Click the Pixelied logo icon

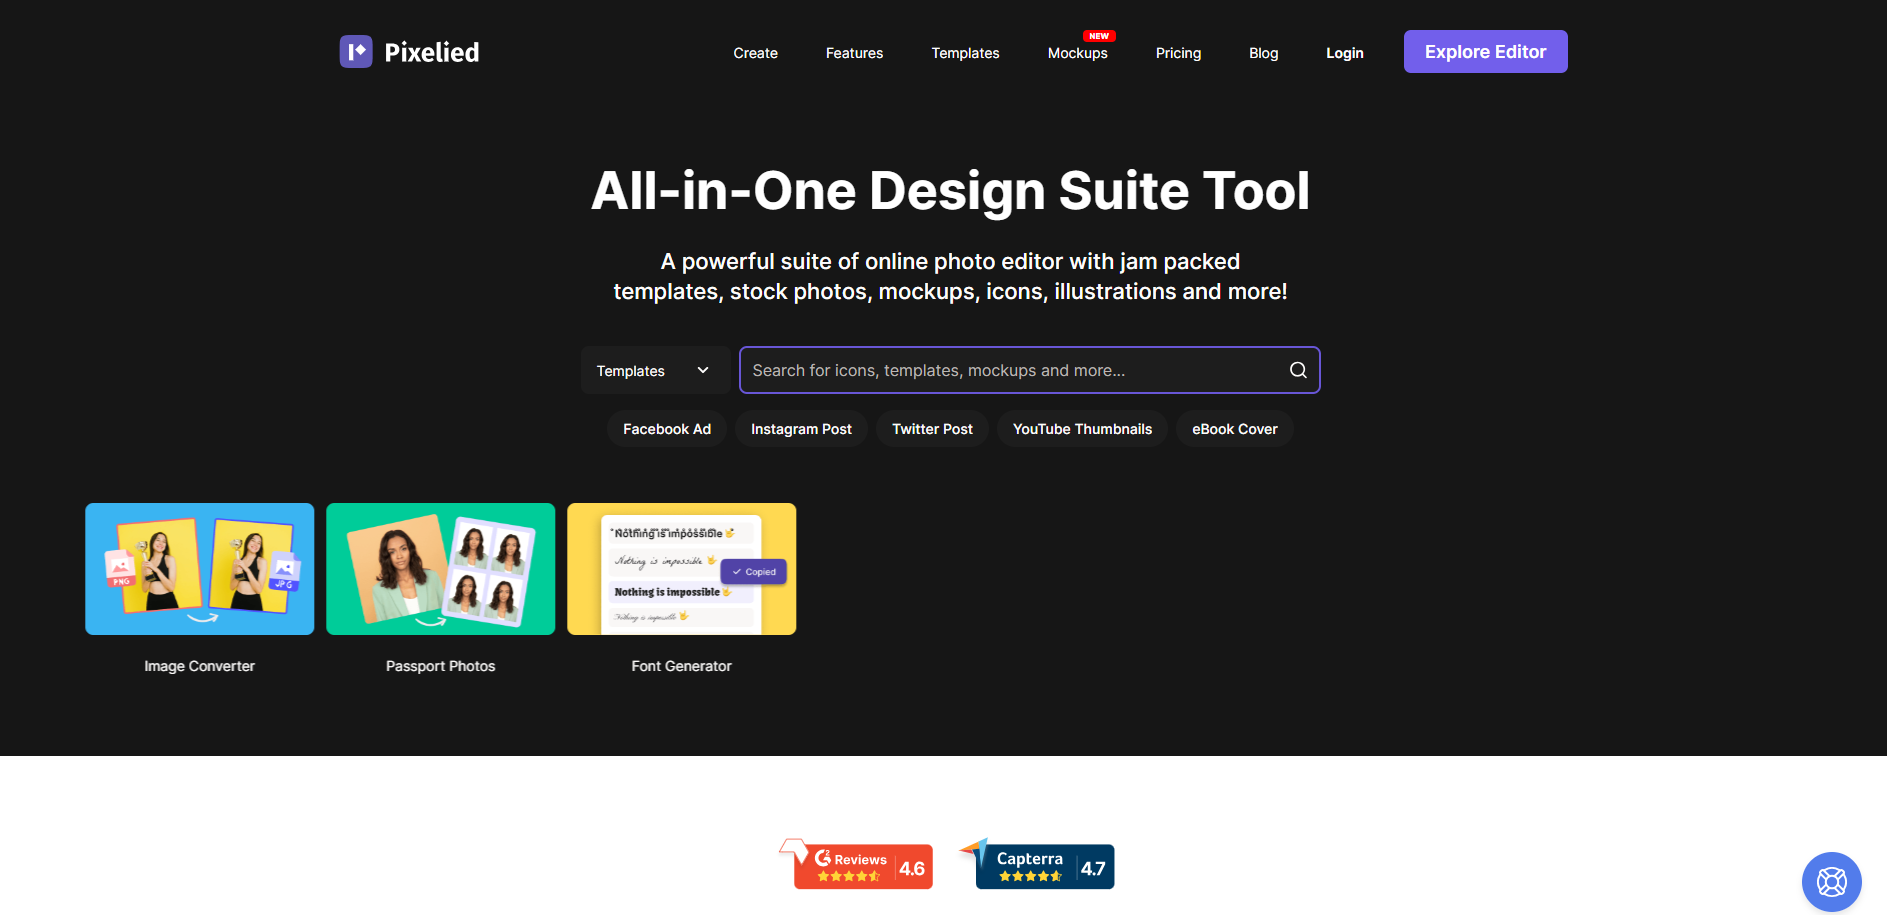[356, 52]
